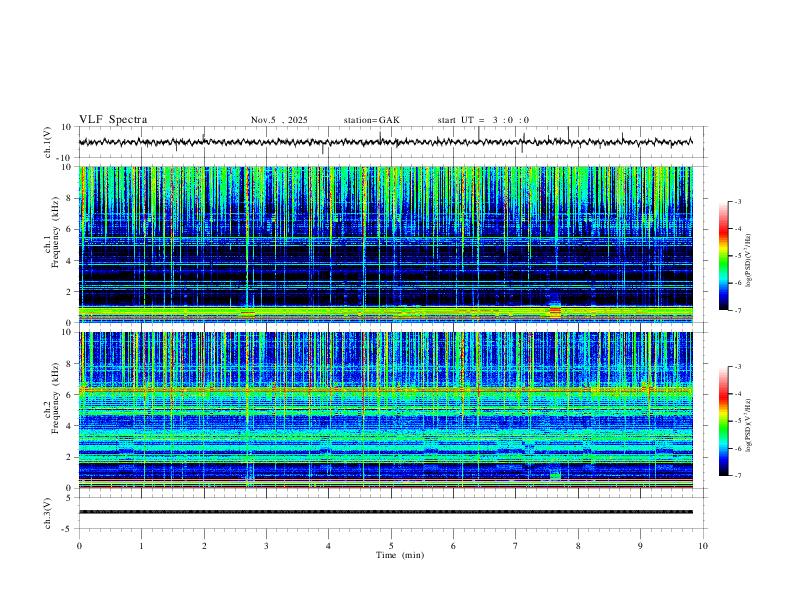Click the time axis tick label '5'
The width and height of the screenshot is (792, 612).
[391, 546]
